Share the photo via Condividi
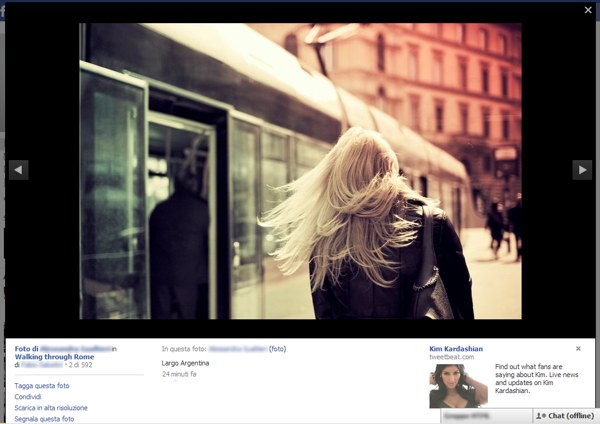Screen dimensions: 600x424 click(x=28, y=397)
